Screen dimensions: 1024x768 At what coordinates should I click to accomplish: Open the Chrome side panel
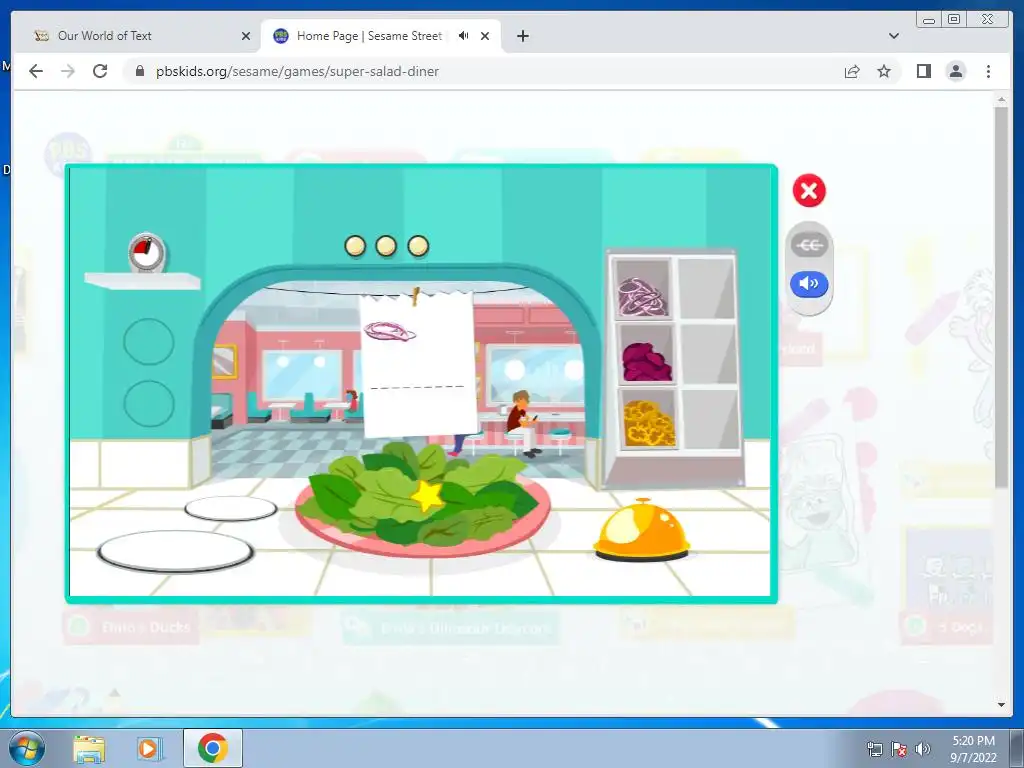pos(923,71)
